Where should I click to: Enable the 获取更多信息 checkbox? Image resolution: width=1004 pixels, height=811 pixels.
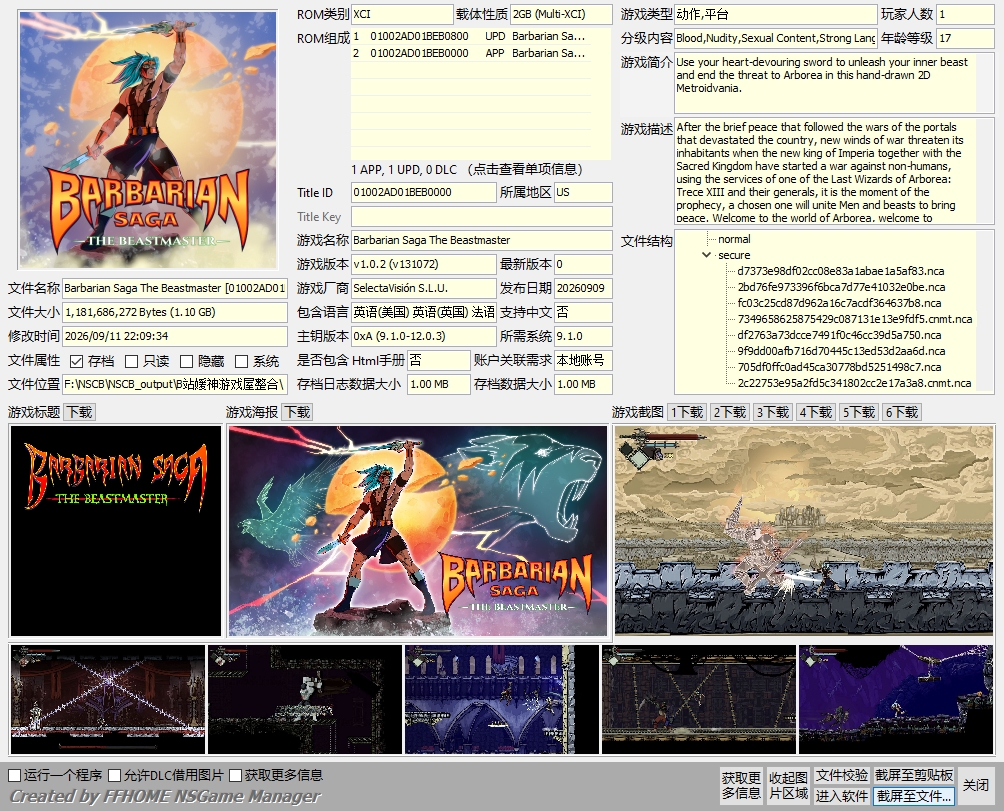click(x=236, y=776)
